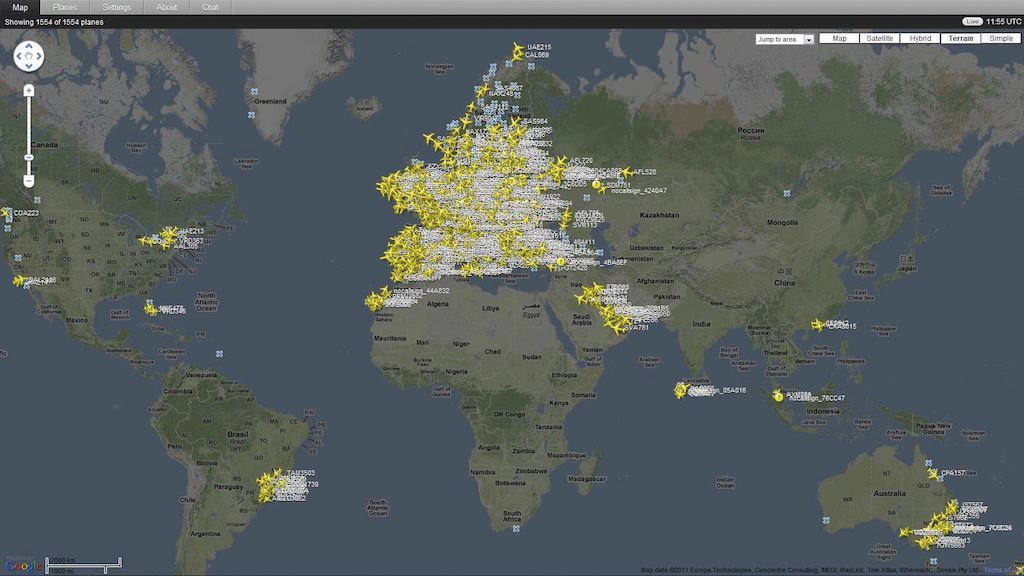Select the nocallsign_78CC47 marker near Indonesia

coord(777,396)
